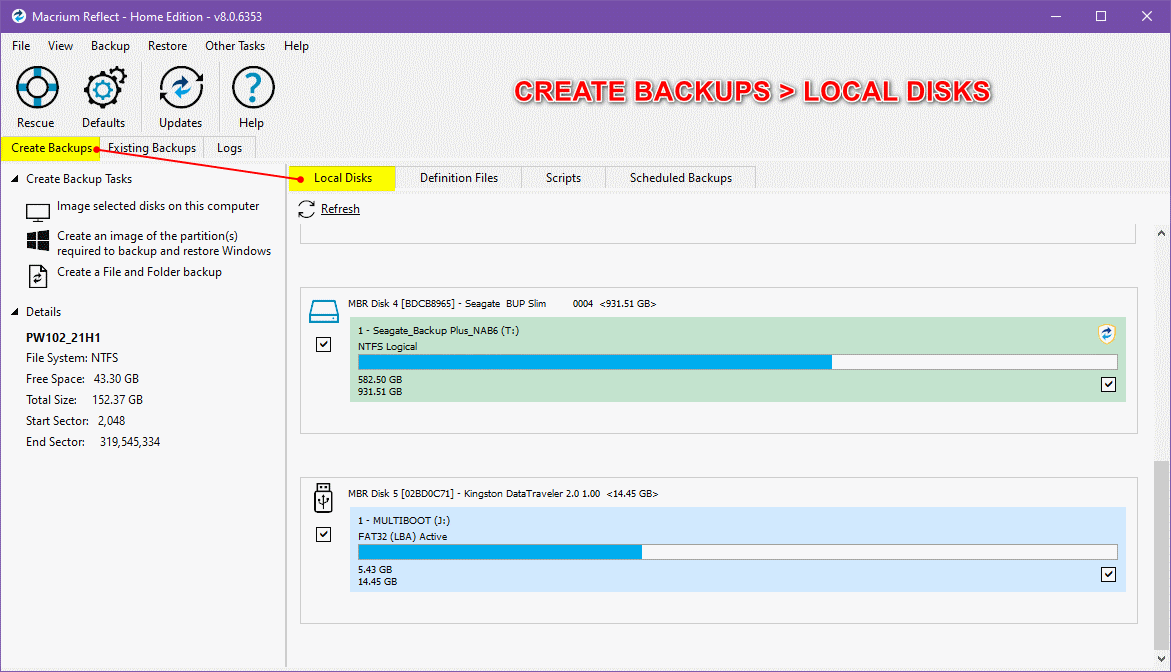Toggle the MBR Disk 5 whole-disk checkbox
This screenshot has width=1171, height=672.
tap(323, 535)
